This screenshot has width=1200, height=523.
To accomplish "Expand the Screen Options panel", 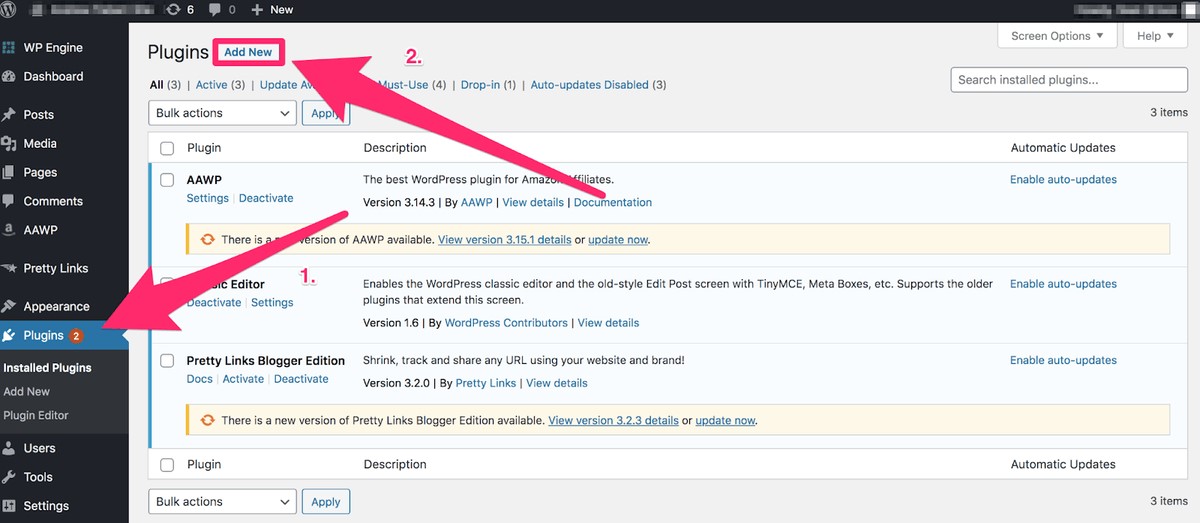I will tap(1057, 36).
